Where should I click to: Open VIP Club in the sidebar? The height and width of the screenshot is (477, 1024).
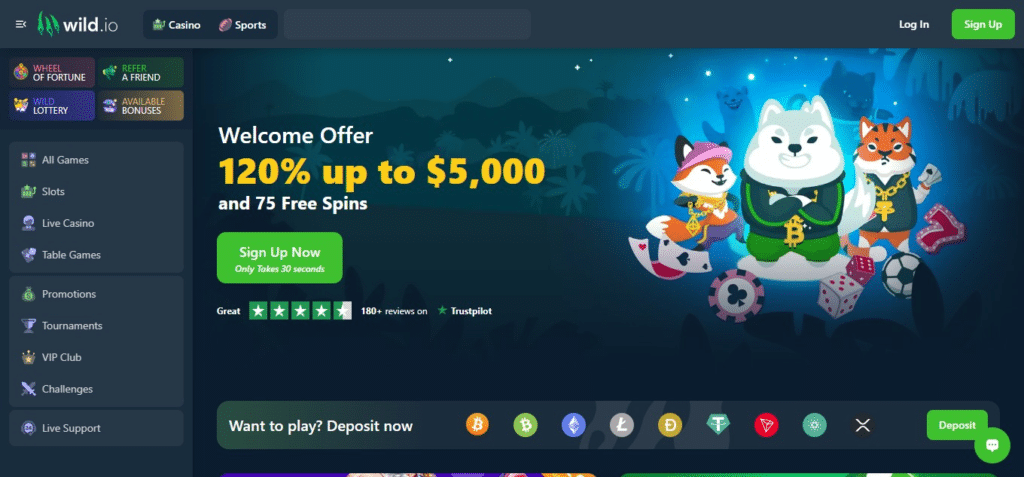coord(61,357)
